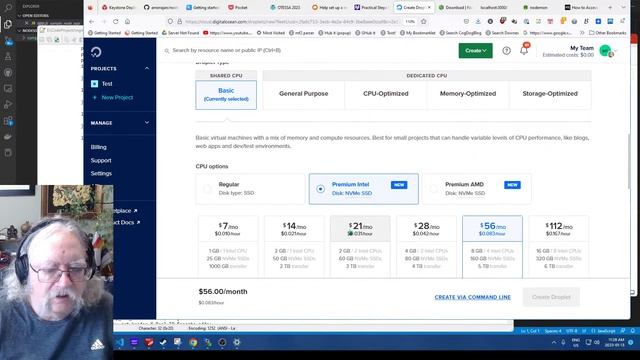This screenshot has width=640, height=360.
Task: Click the ENG language indicator
Action: click(x=576, y=342)
